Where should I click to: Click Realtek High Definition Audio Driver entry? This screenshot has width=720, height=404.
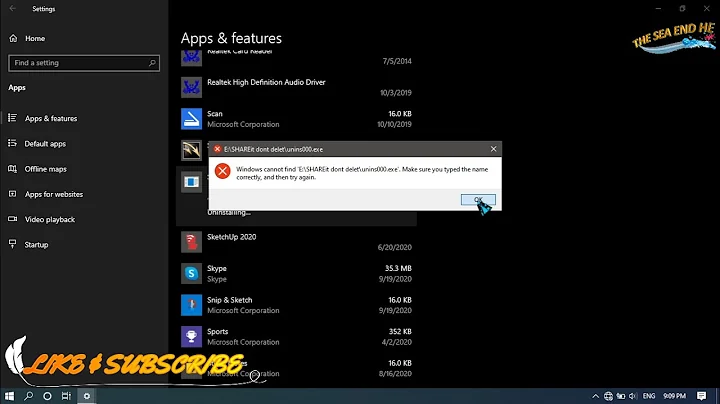coord(266,82)
